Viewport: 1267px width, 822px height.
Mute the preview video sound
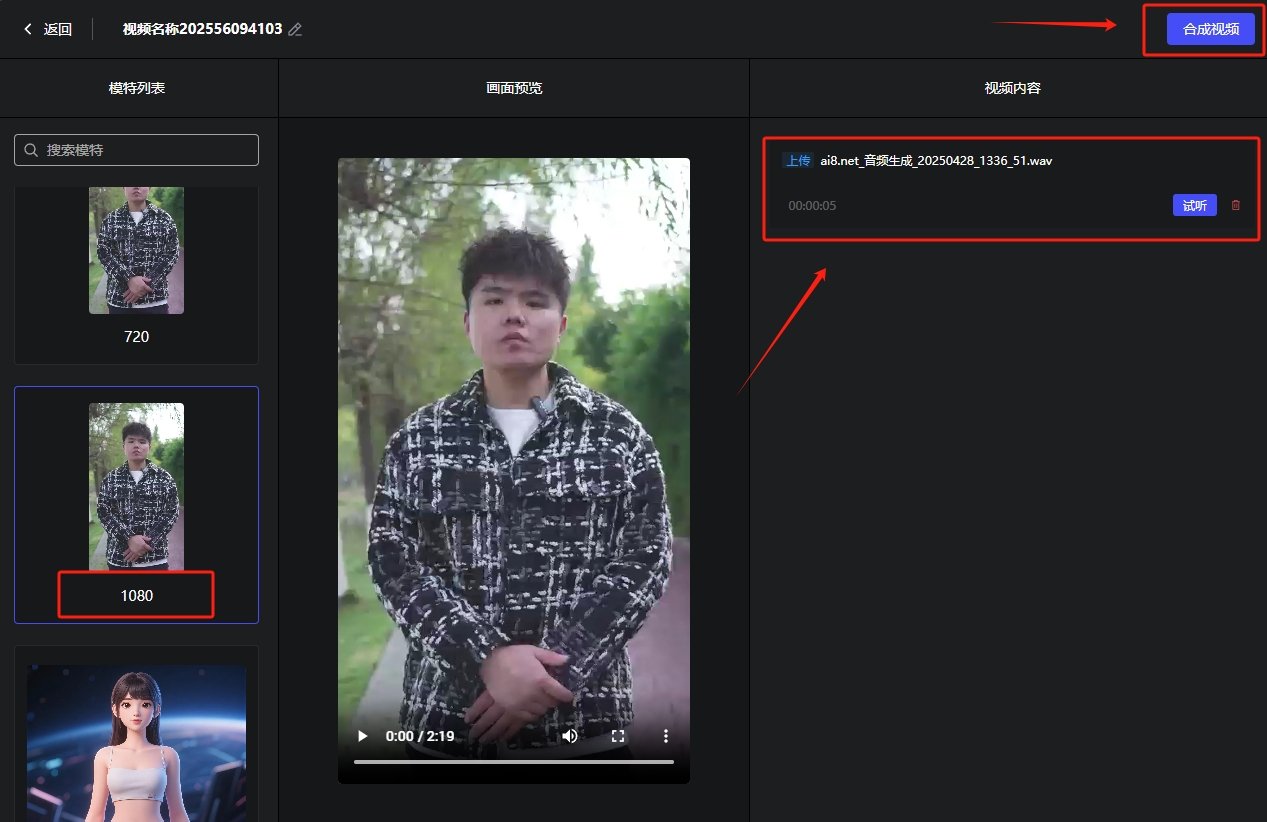(569, 736)
